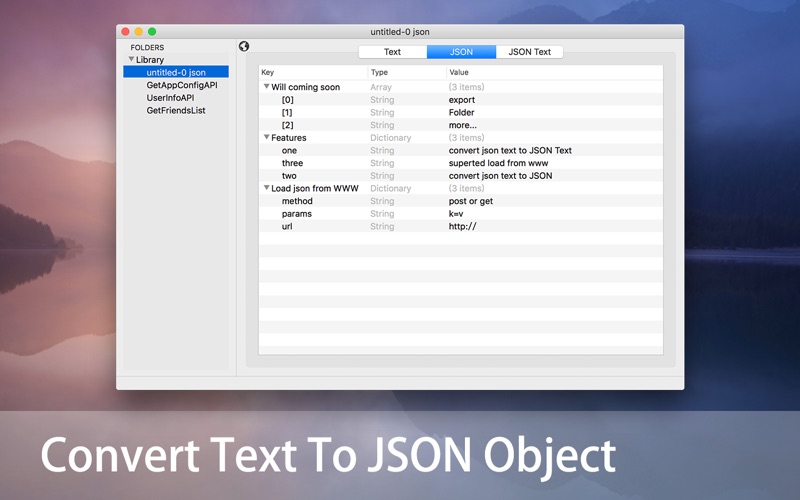
Task: Click the yellow minimize window button
Action: point(139,32)
